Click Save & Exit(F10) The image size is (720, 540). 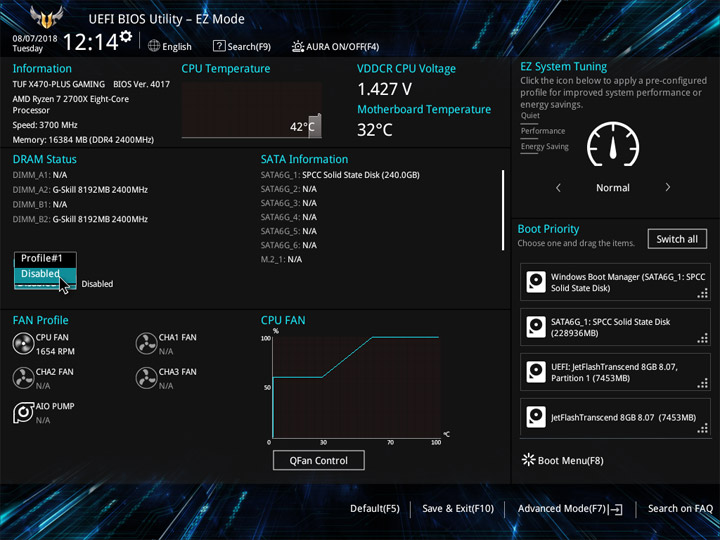point(458,509)
